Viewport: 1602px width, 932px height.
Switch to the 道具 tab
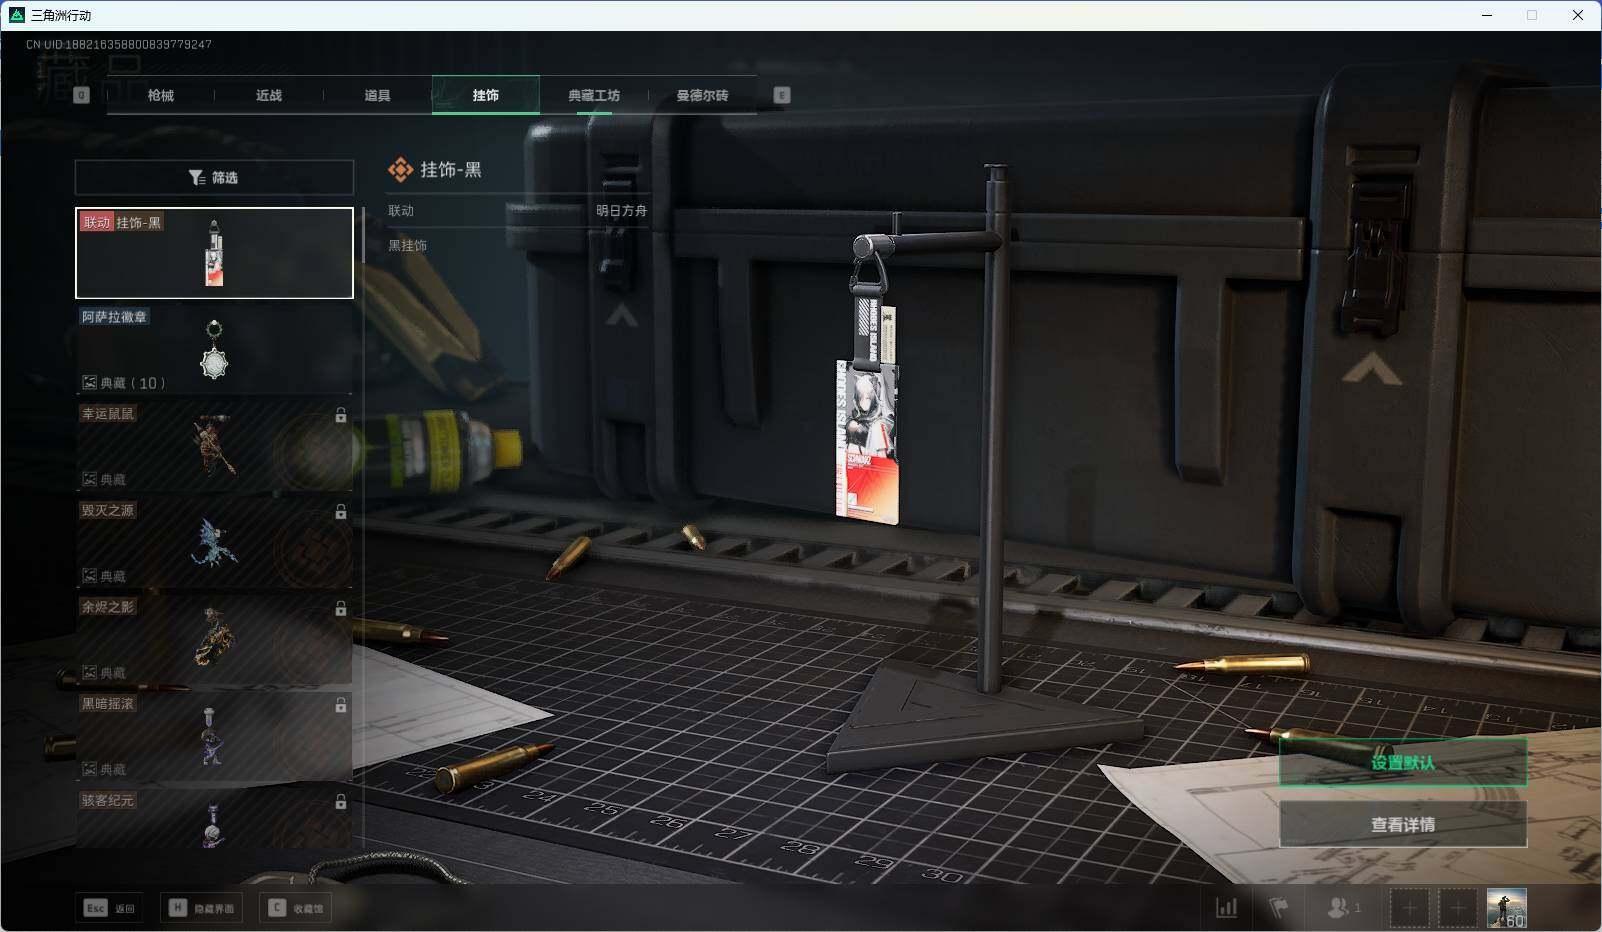coord(377,95)
